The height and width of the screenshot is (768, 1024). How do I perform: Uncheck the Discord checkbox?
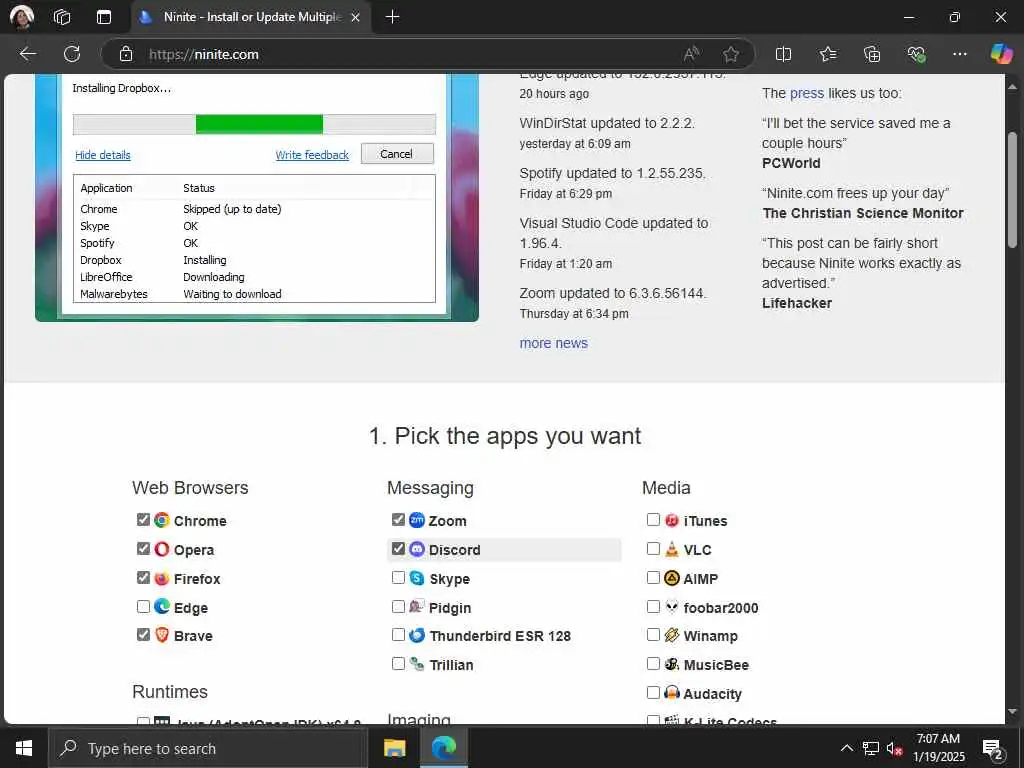[398, 549]
